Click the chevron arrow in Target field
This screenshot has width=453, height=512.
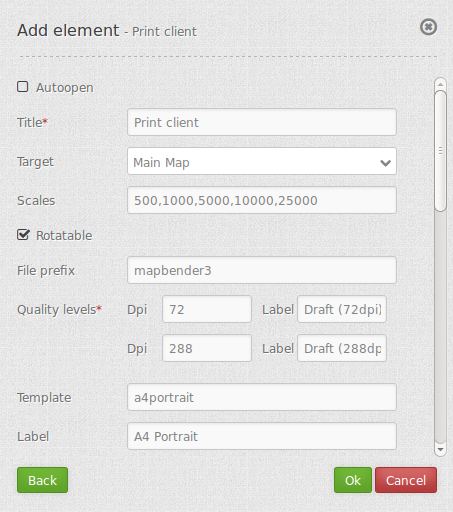coord(385,163)
